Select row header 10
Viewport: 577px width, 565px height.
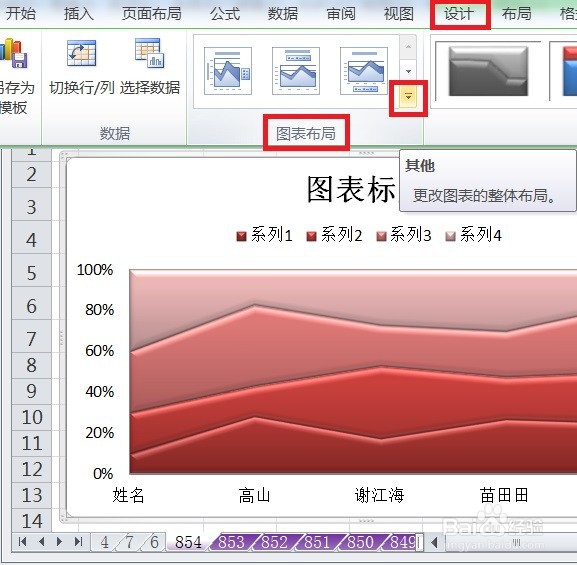click(x=32, y=417)
